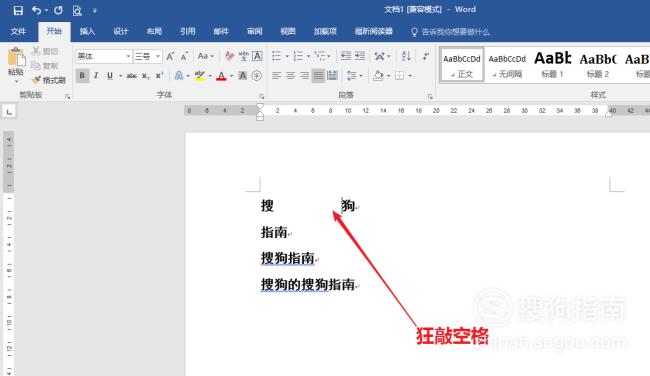The width and height of the screenshot is (650, 376).
Task: Open the borders button
Action: (400, 75)
